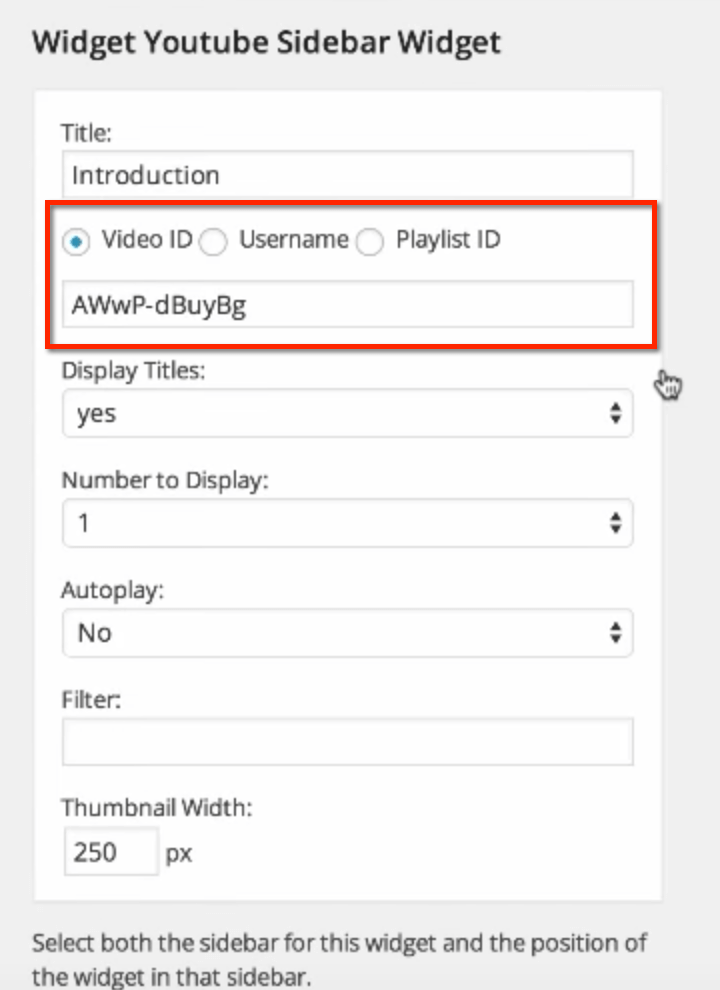Image resolution: width=720 pixels, height=990 pixels.
Task: Click the Number to Display arrows icon
Action: pos(616,523)
